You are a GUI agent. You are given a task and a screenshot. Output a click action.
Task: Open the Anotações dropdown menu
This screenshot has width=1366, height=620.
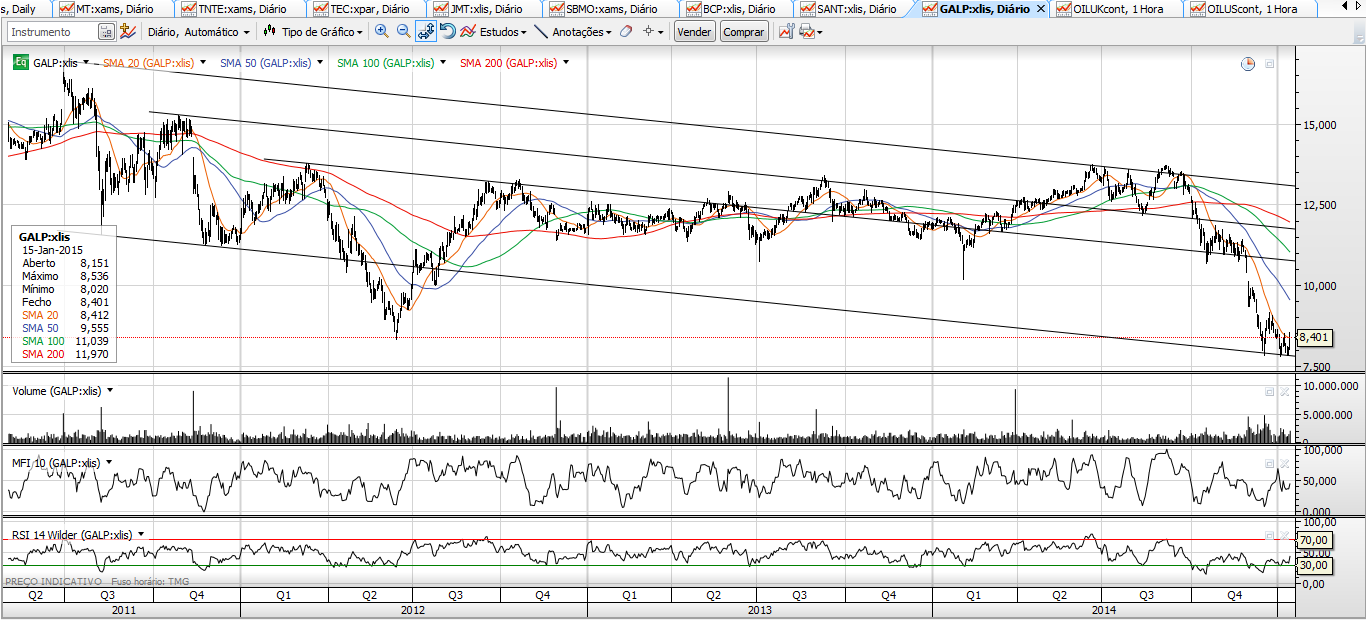(582, 32)
